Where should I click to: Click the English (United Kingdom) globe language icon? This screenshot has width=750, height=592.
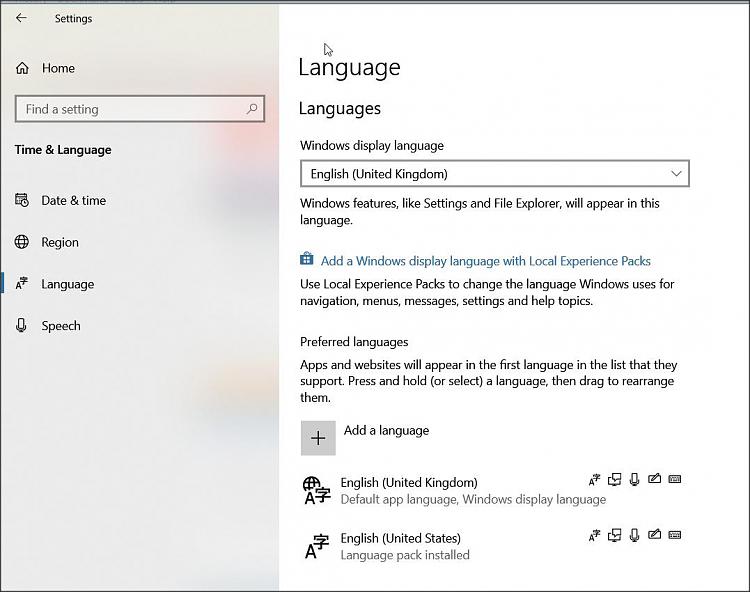tap(316, 491)
